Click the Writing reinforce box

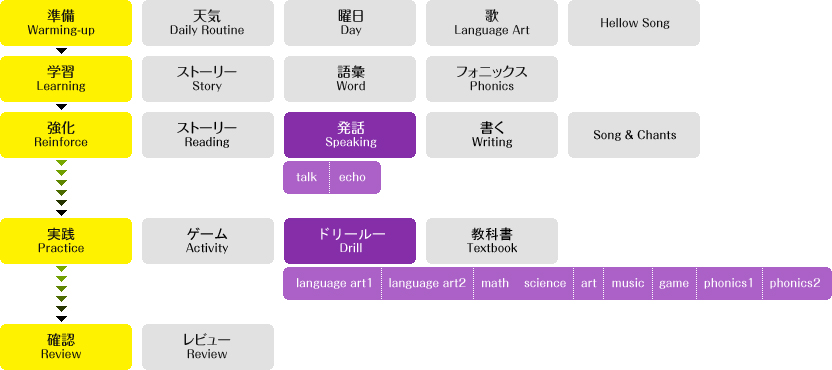[x=492, y=135]
